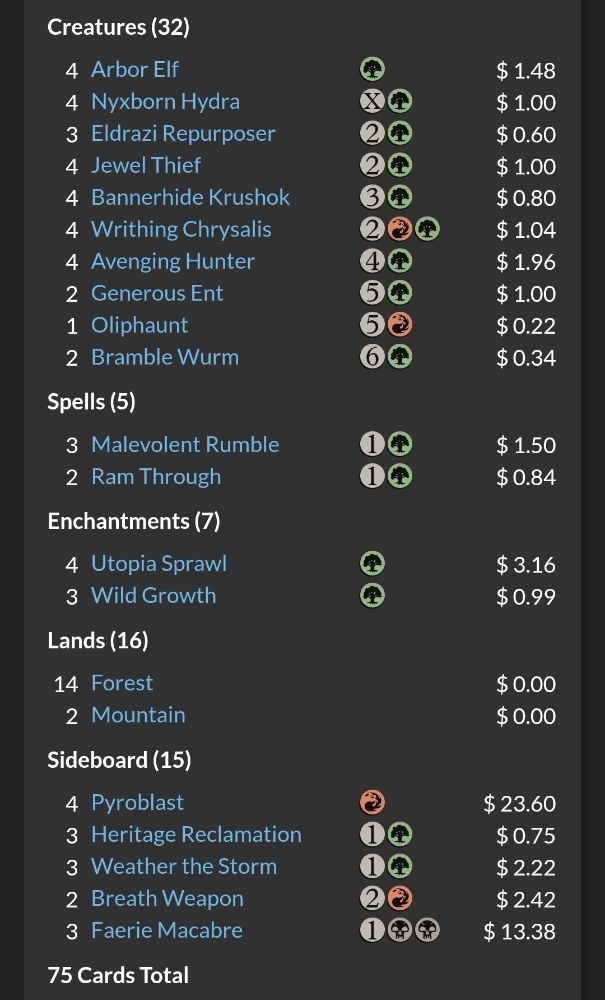This screenshot has height=1000, width=605.
Task: Click the red mana symbol on Writhing Chrysalis row
Action: tap(400, 230)
